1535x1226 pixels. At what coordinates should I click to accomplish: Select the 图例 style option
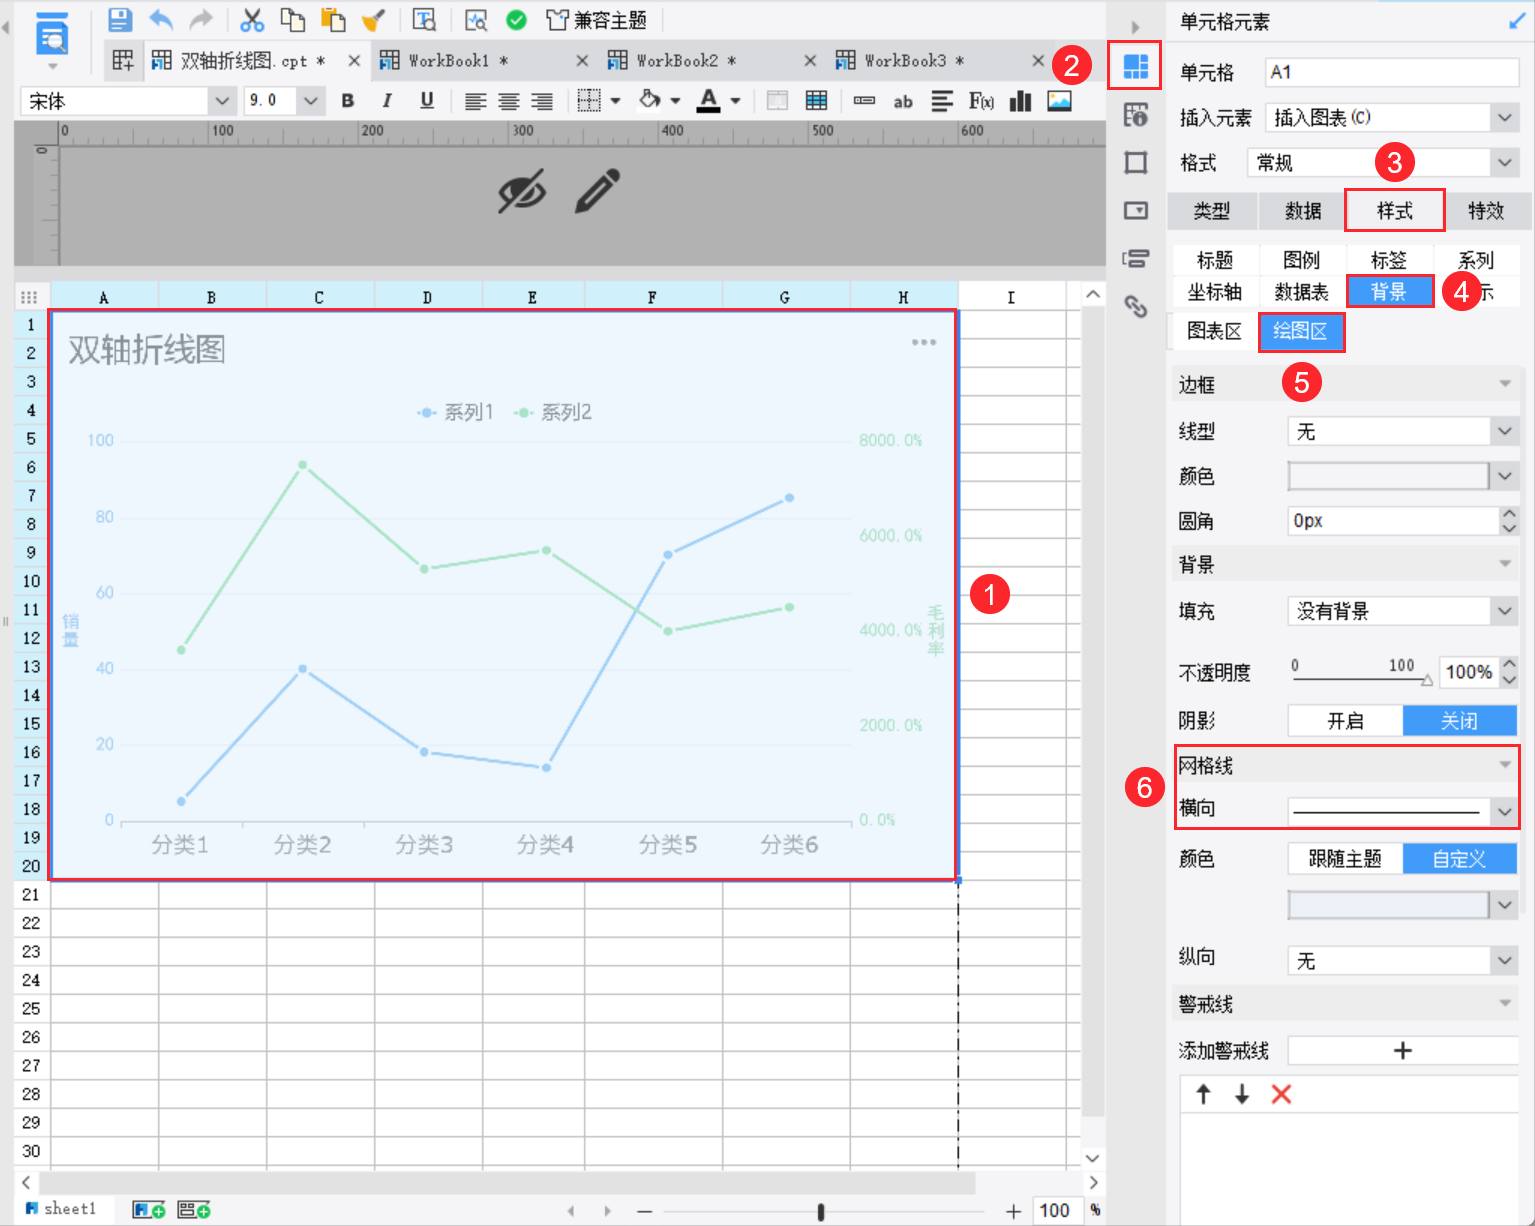[x=1302, y=260]
